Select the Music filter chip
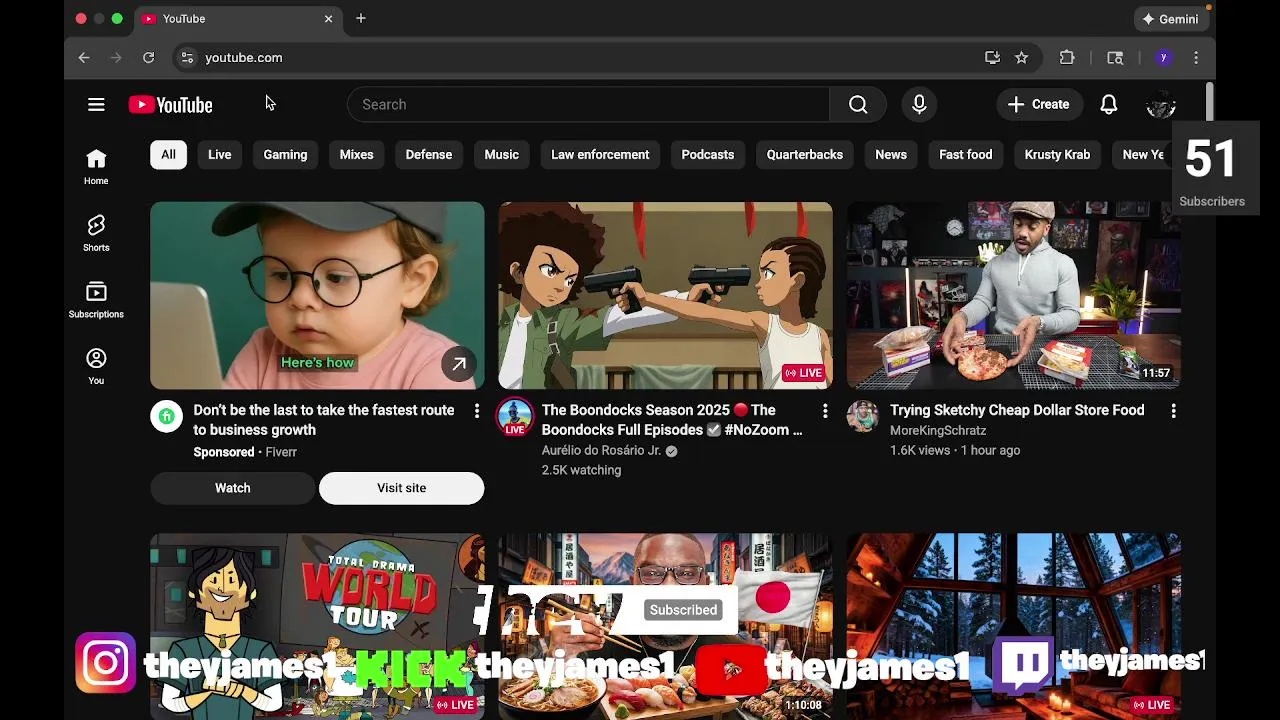The width and height of the screenshot is (1280, 720). (x=502, y=154)
